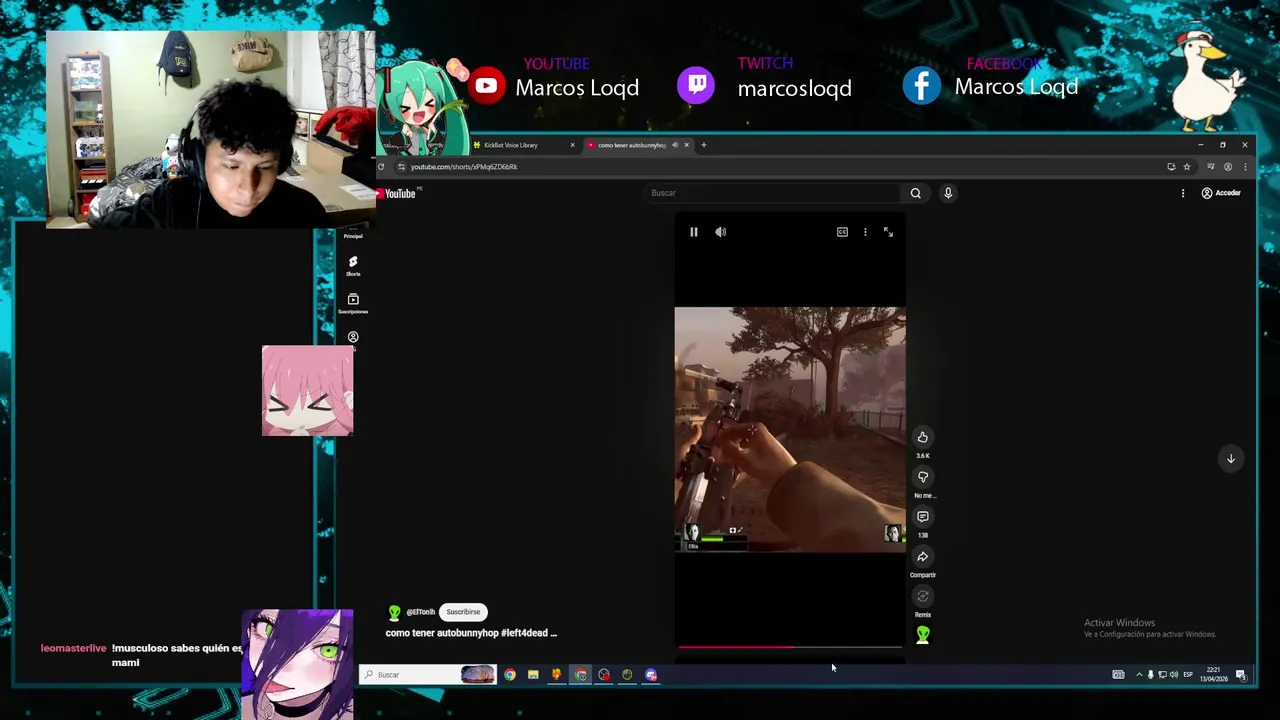This screenshot has height=720, width=1280.
Task: Click the site info icon in address bar
Action: 401,167
